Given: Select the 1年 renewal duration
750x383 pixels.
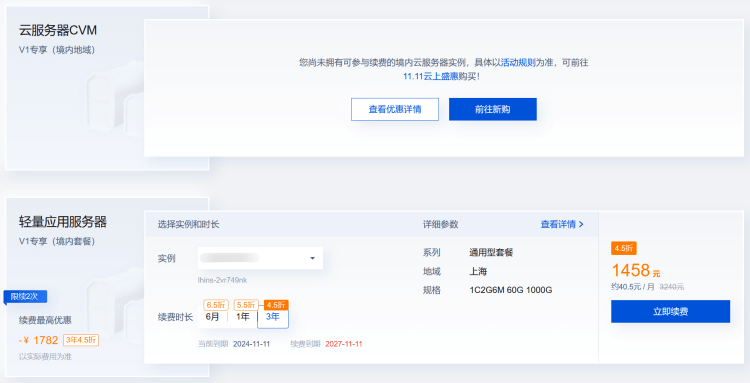Looking at the screenshot, I should click(x=243, y=317).
